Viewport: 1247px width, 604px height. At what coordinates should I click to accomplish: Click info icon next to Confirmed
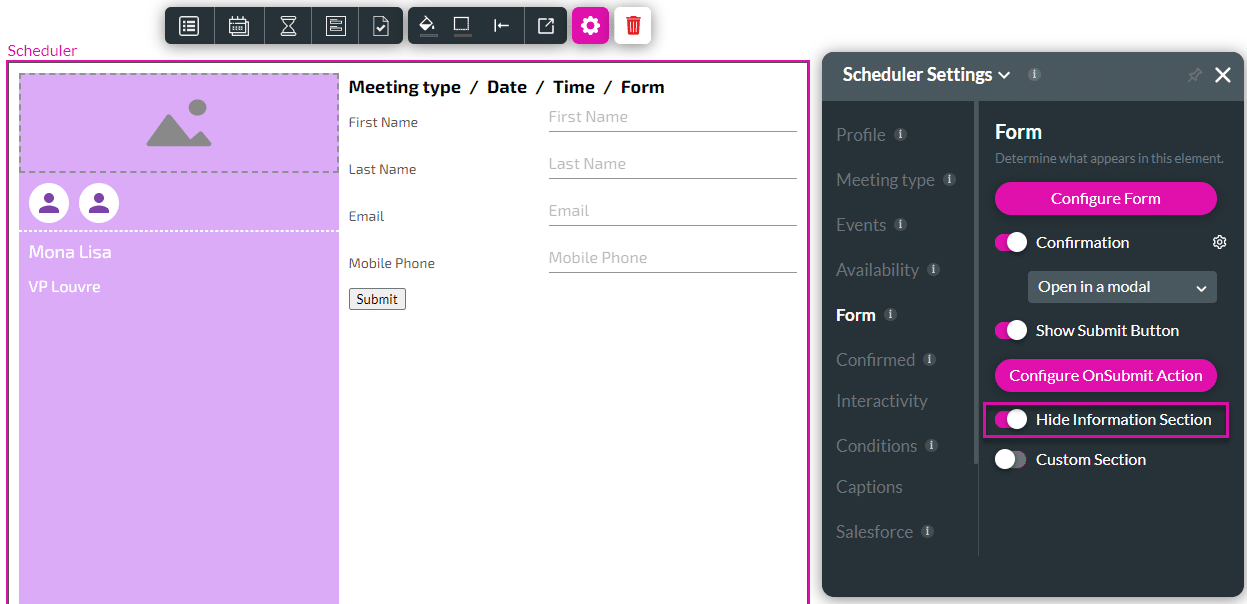tap(929, 359)
